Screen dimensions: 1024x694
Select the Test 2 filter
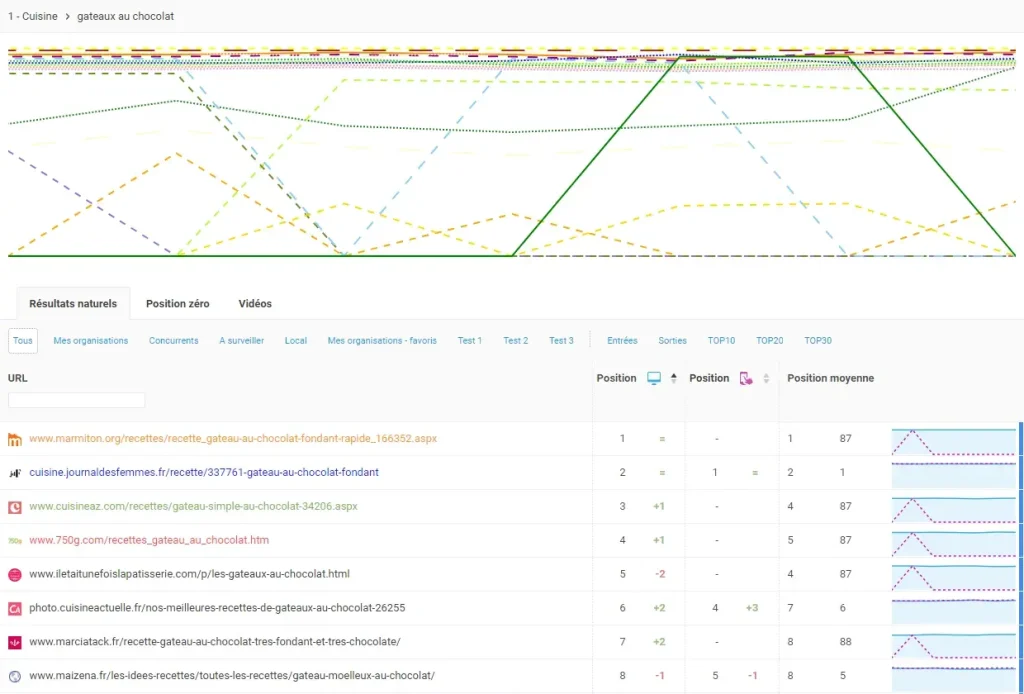pos(515,341)
